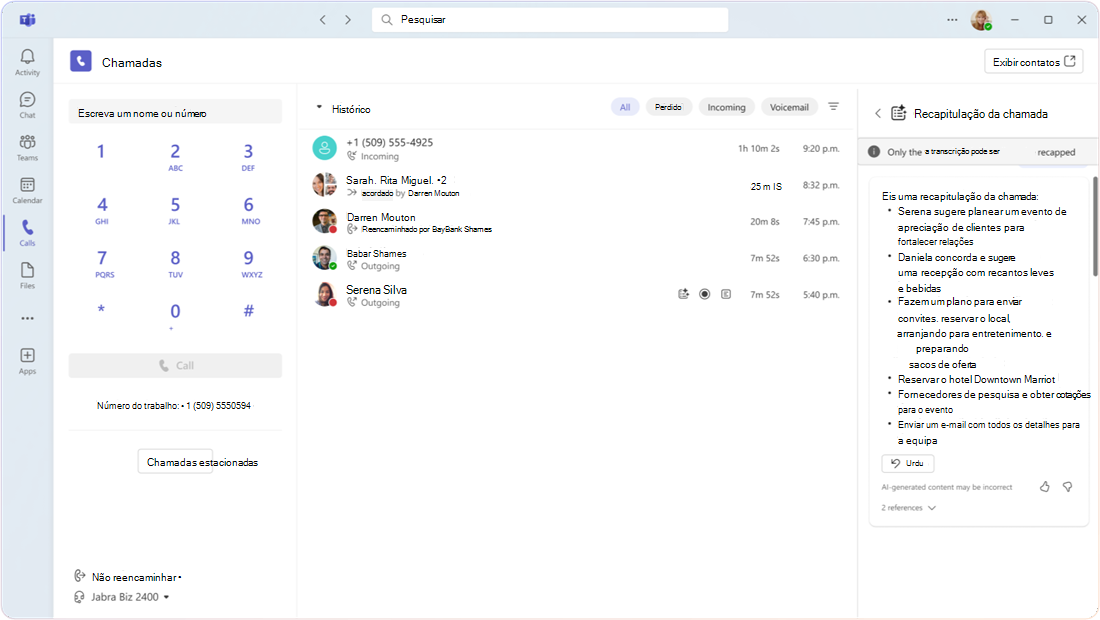Select the Darren Mouton call entry
The image size is (1100, 620).
tap(577, 222)
